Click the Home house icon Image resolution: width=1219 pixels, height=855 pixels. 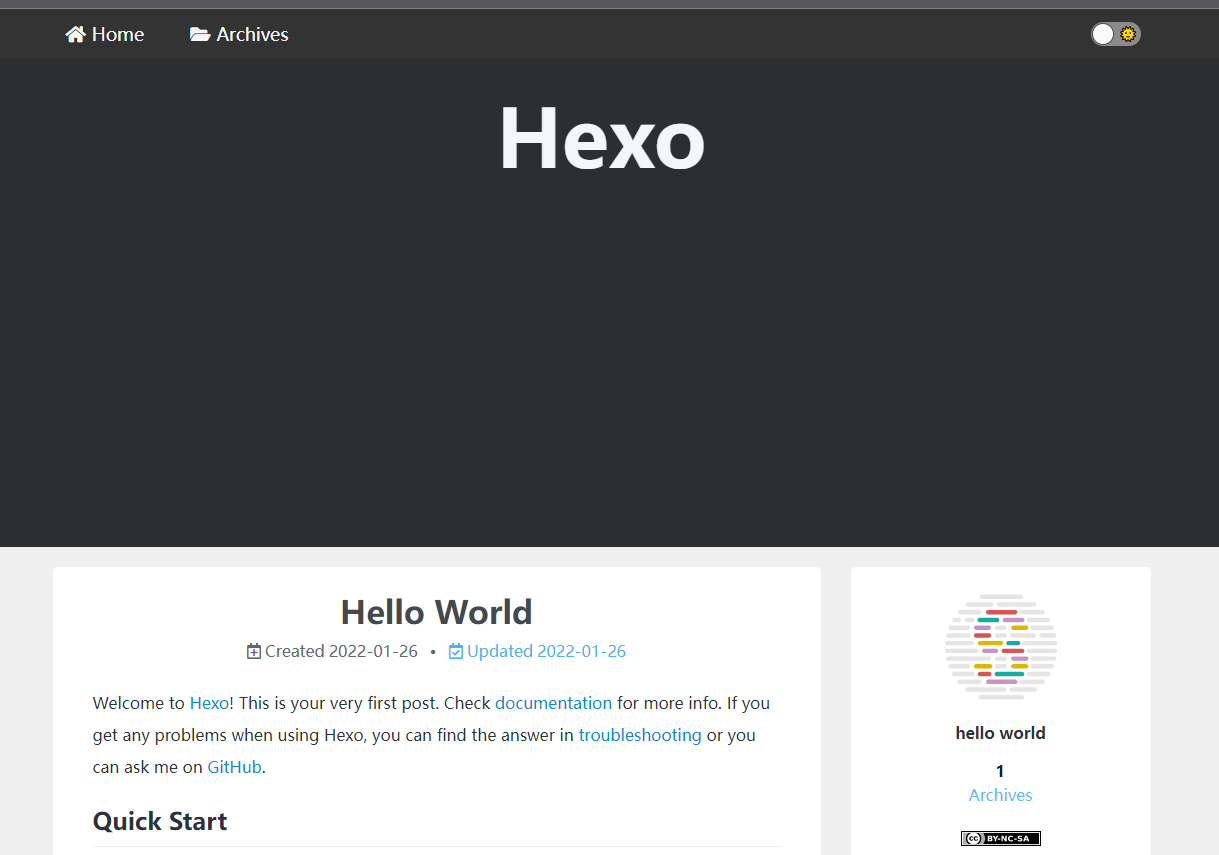[75, 34]
